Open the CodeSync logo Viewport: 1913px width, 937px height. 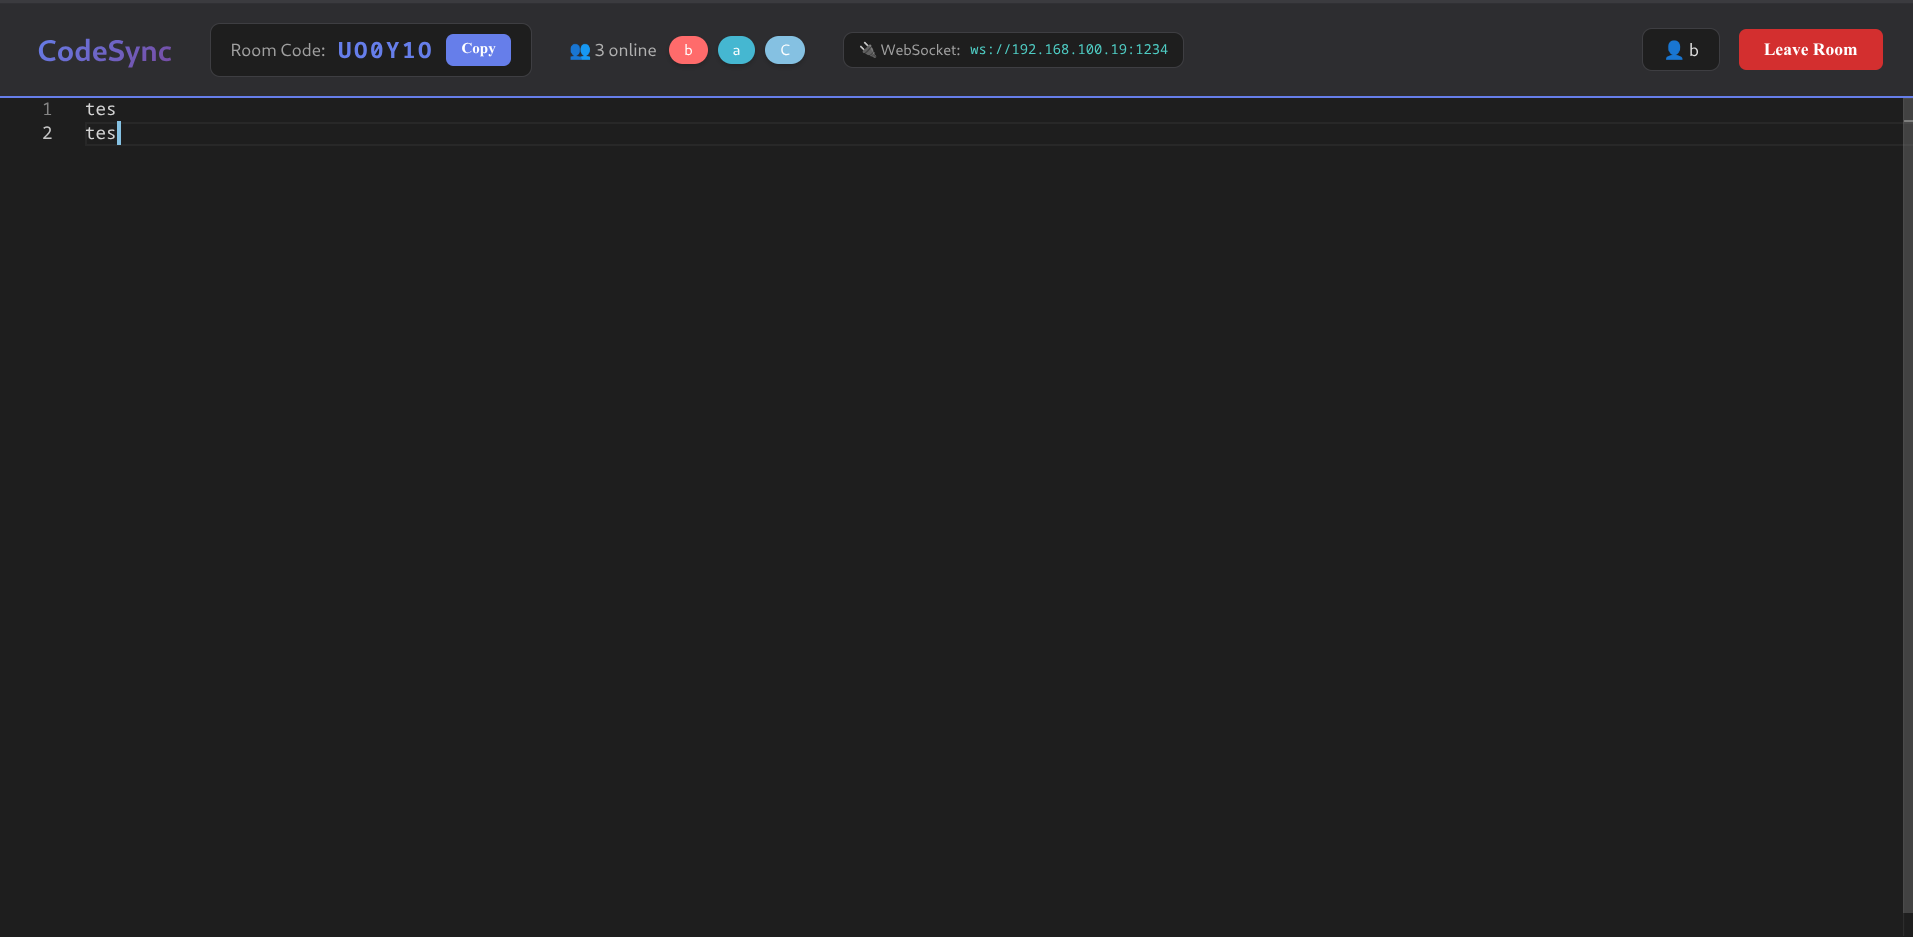tap(104, 50)
